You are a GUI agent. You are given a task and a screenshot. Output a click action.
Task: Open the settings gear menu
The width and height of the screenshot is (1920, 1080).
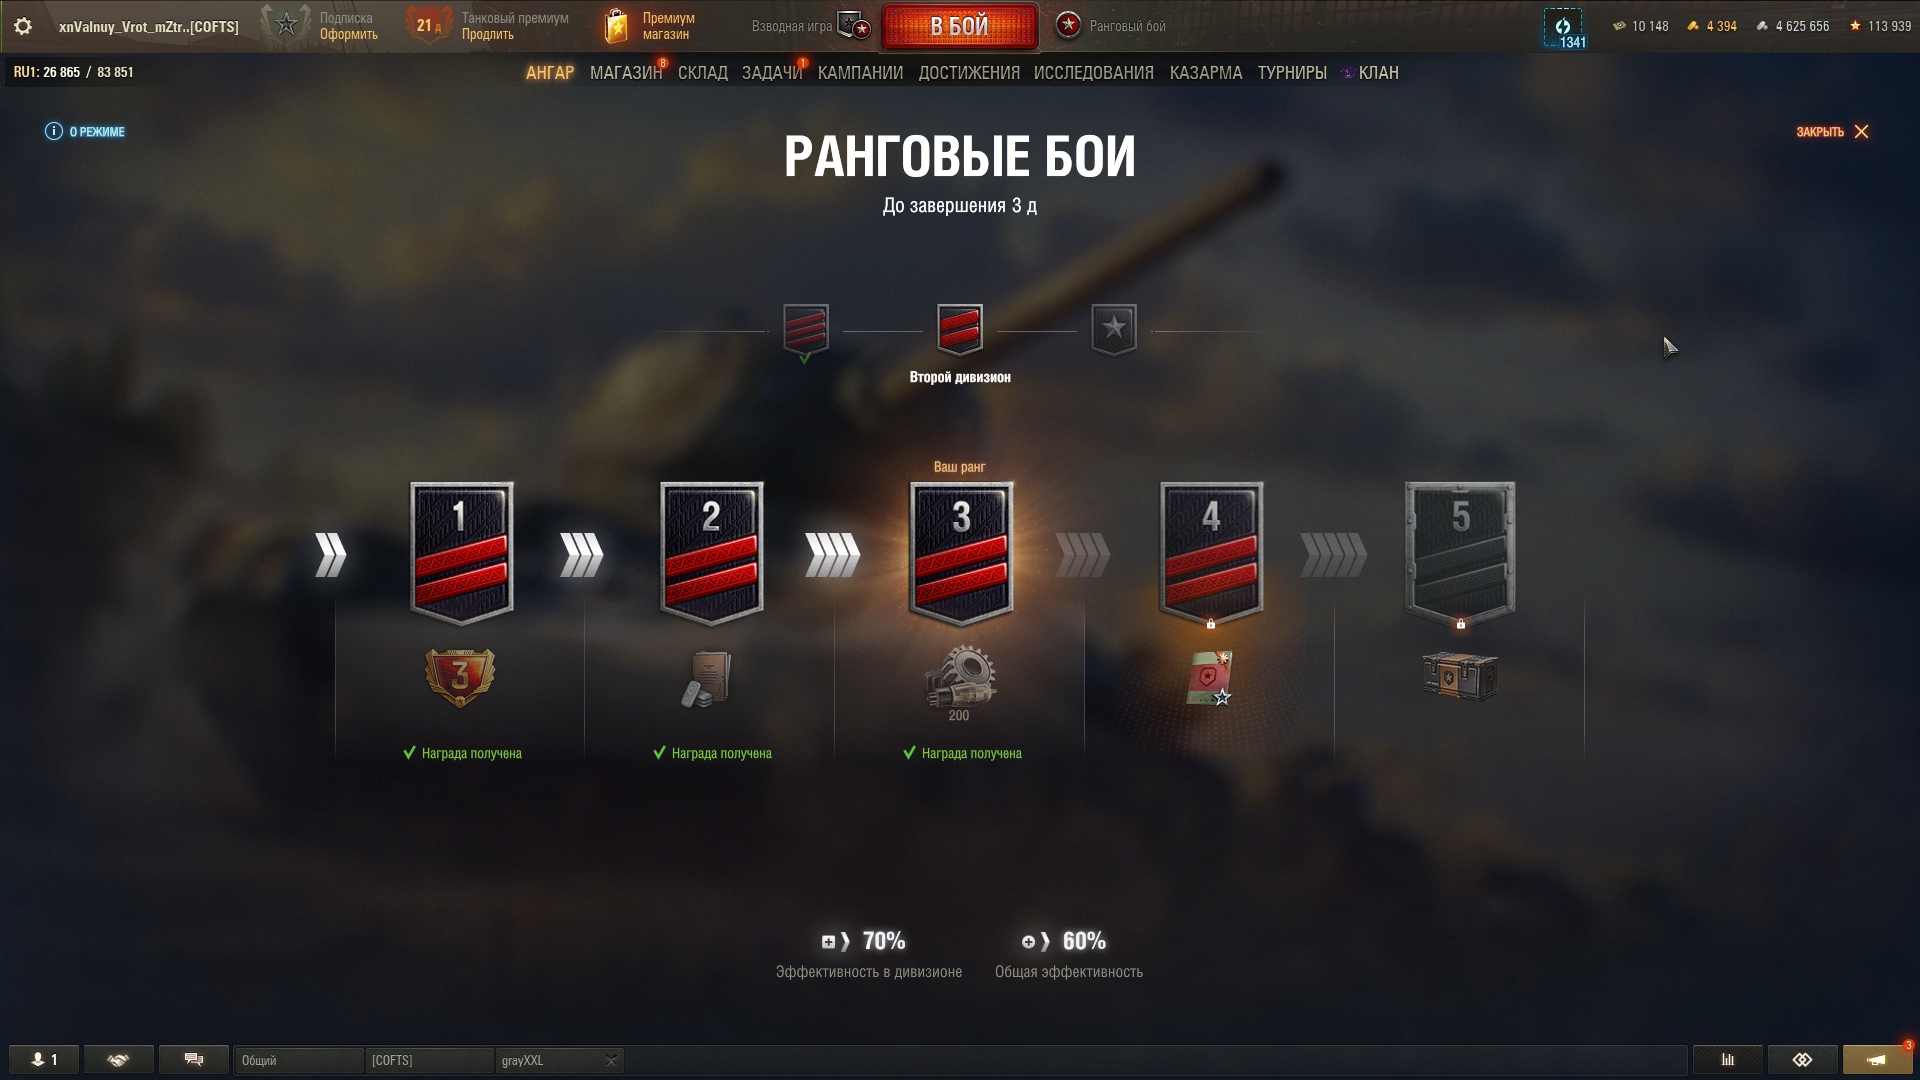click(22, 27)
